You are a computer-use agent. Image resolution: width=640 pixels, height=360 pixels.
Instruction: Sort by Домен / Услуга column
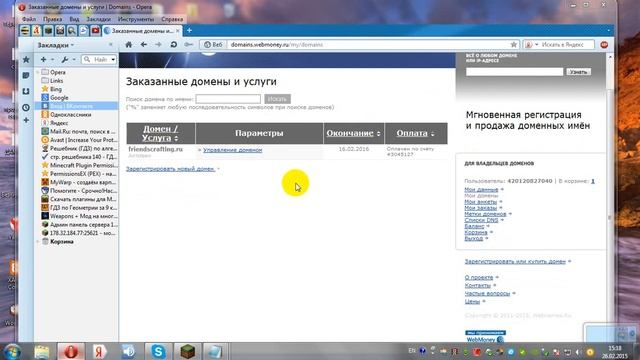click(160, 133)
